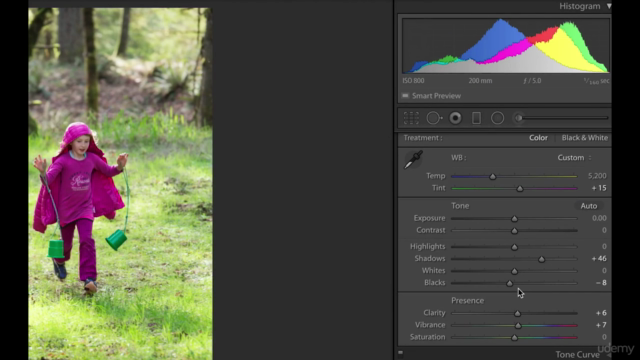The height and width of the screenshot is (360, 640).
Task: Select the Spot Removal tool
Action: pyautogui.click(x=434, y=118)
